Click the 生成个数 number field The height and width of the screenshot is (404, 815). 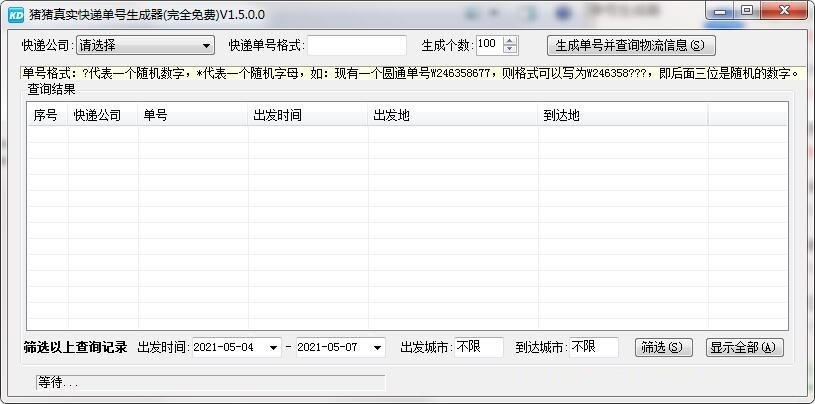(488, 45)
